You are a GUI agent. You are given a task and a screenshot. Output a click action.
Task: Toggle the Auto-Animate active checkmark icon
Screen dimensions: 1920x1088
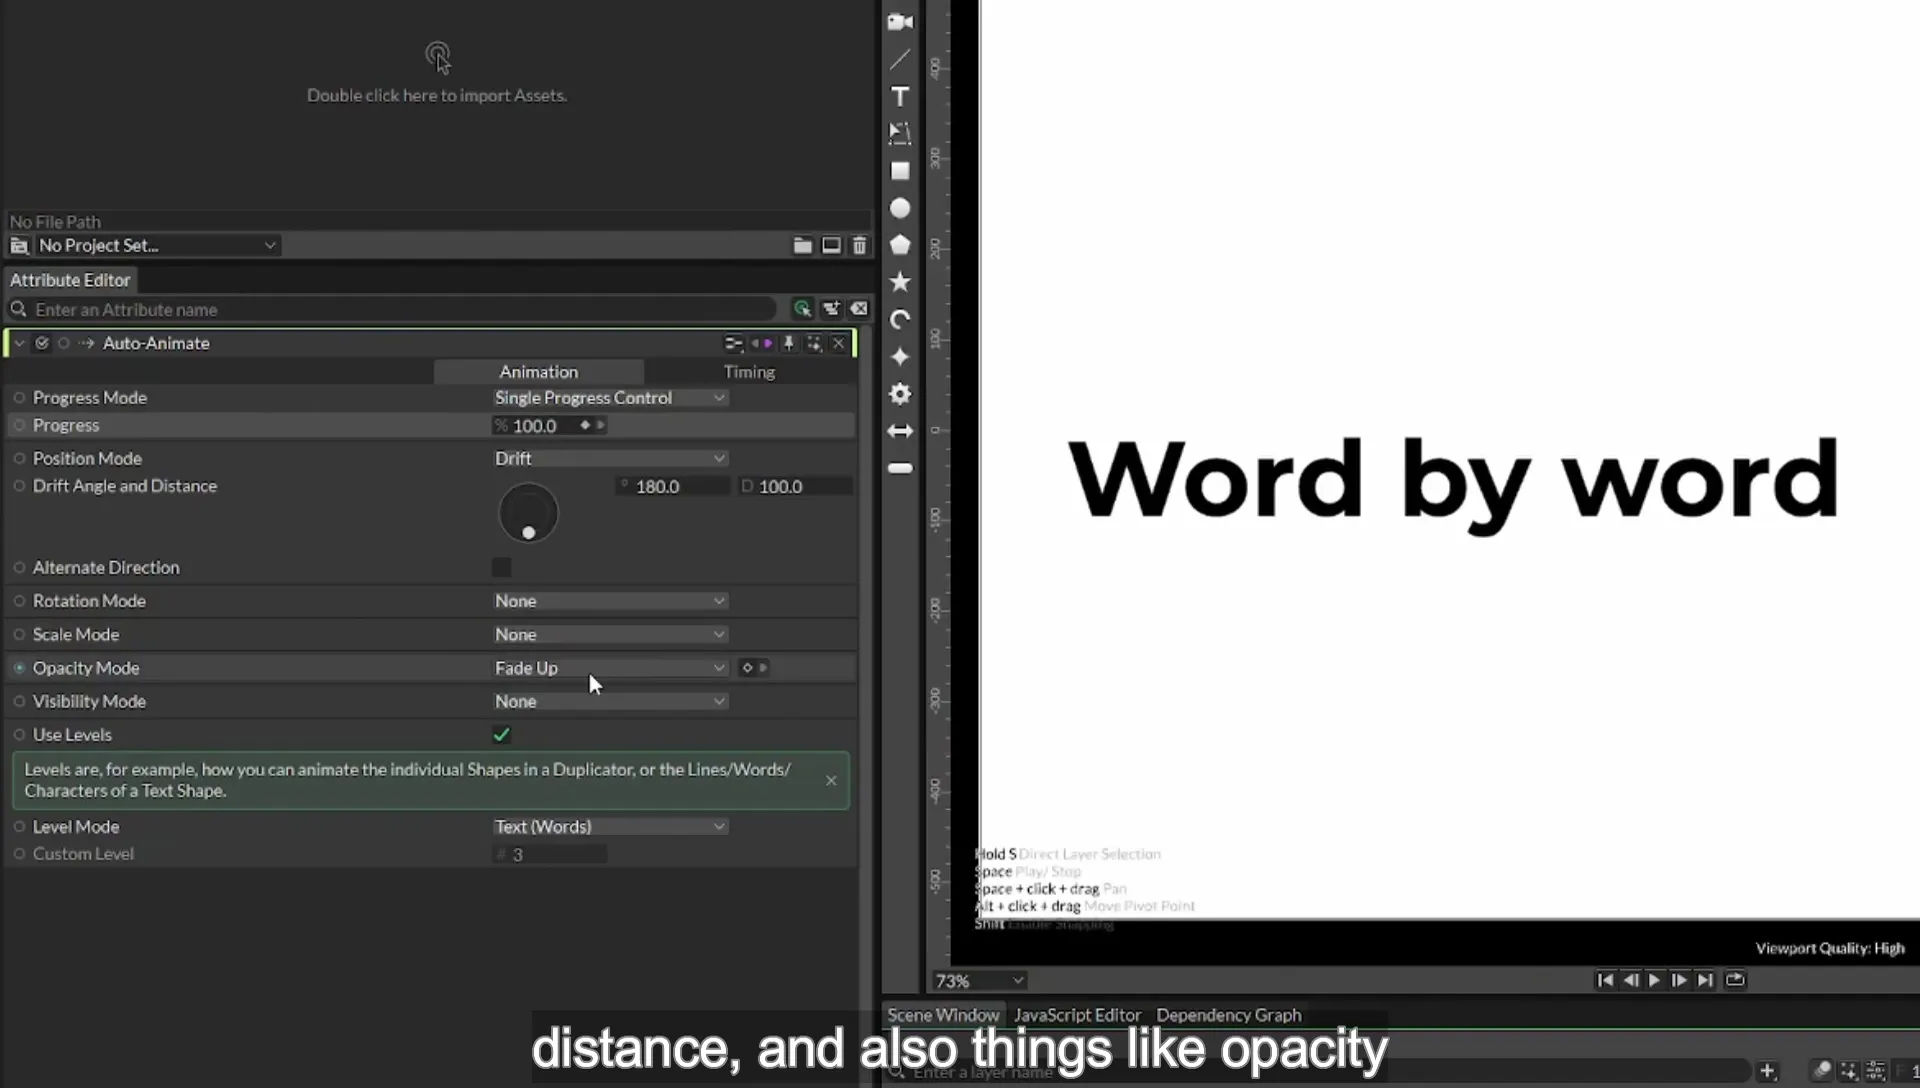tap(42, 343)
